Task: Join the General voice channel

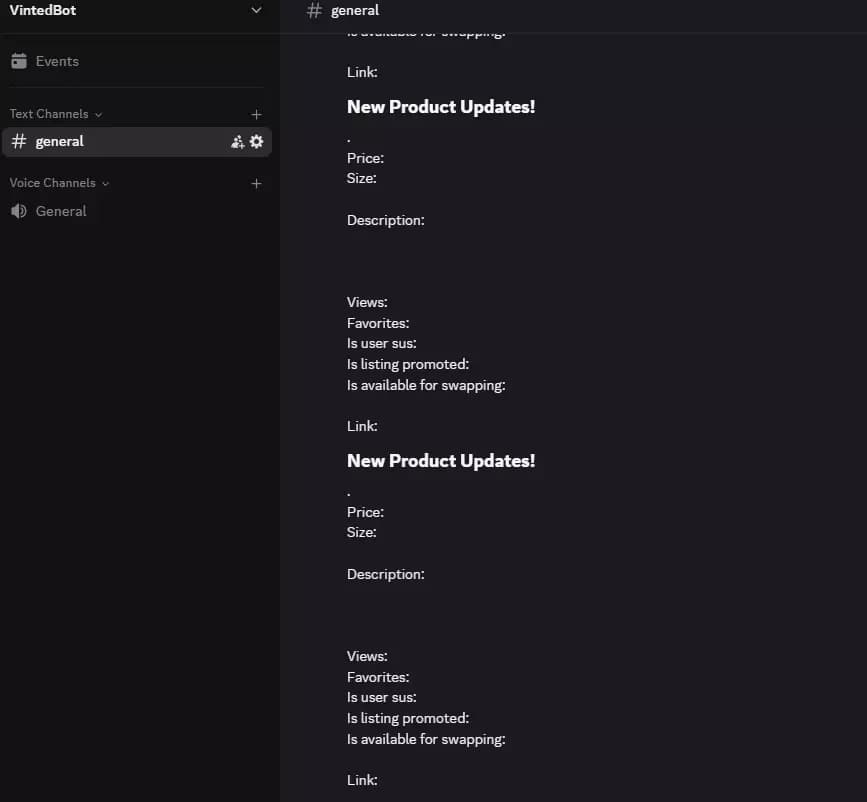Action: (x=137, y=211)
